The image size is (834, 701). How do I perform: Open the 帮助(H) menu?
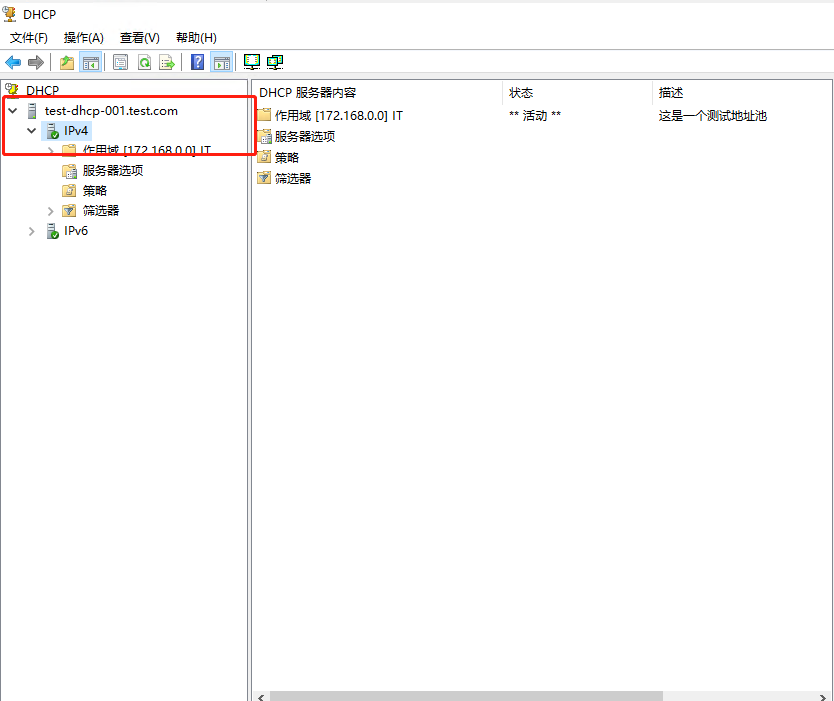196,38
